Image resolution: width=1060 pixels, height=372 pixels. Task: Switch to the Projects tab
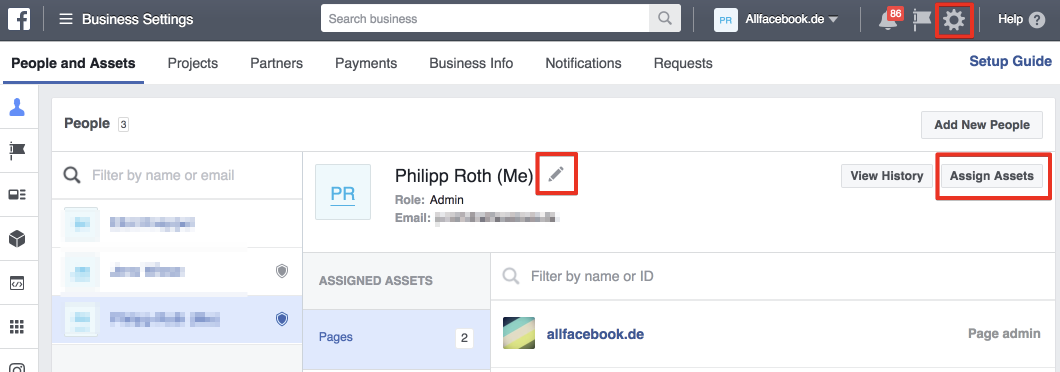(x=193, y=63)
